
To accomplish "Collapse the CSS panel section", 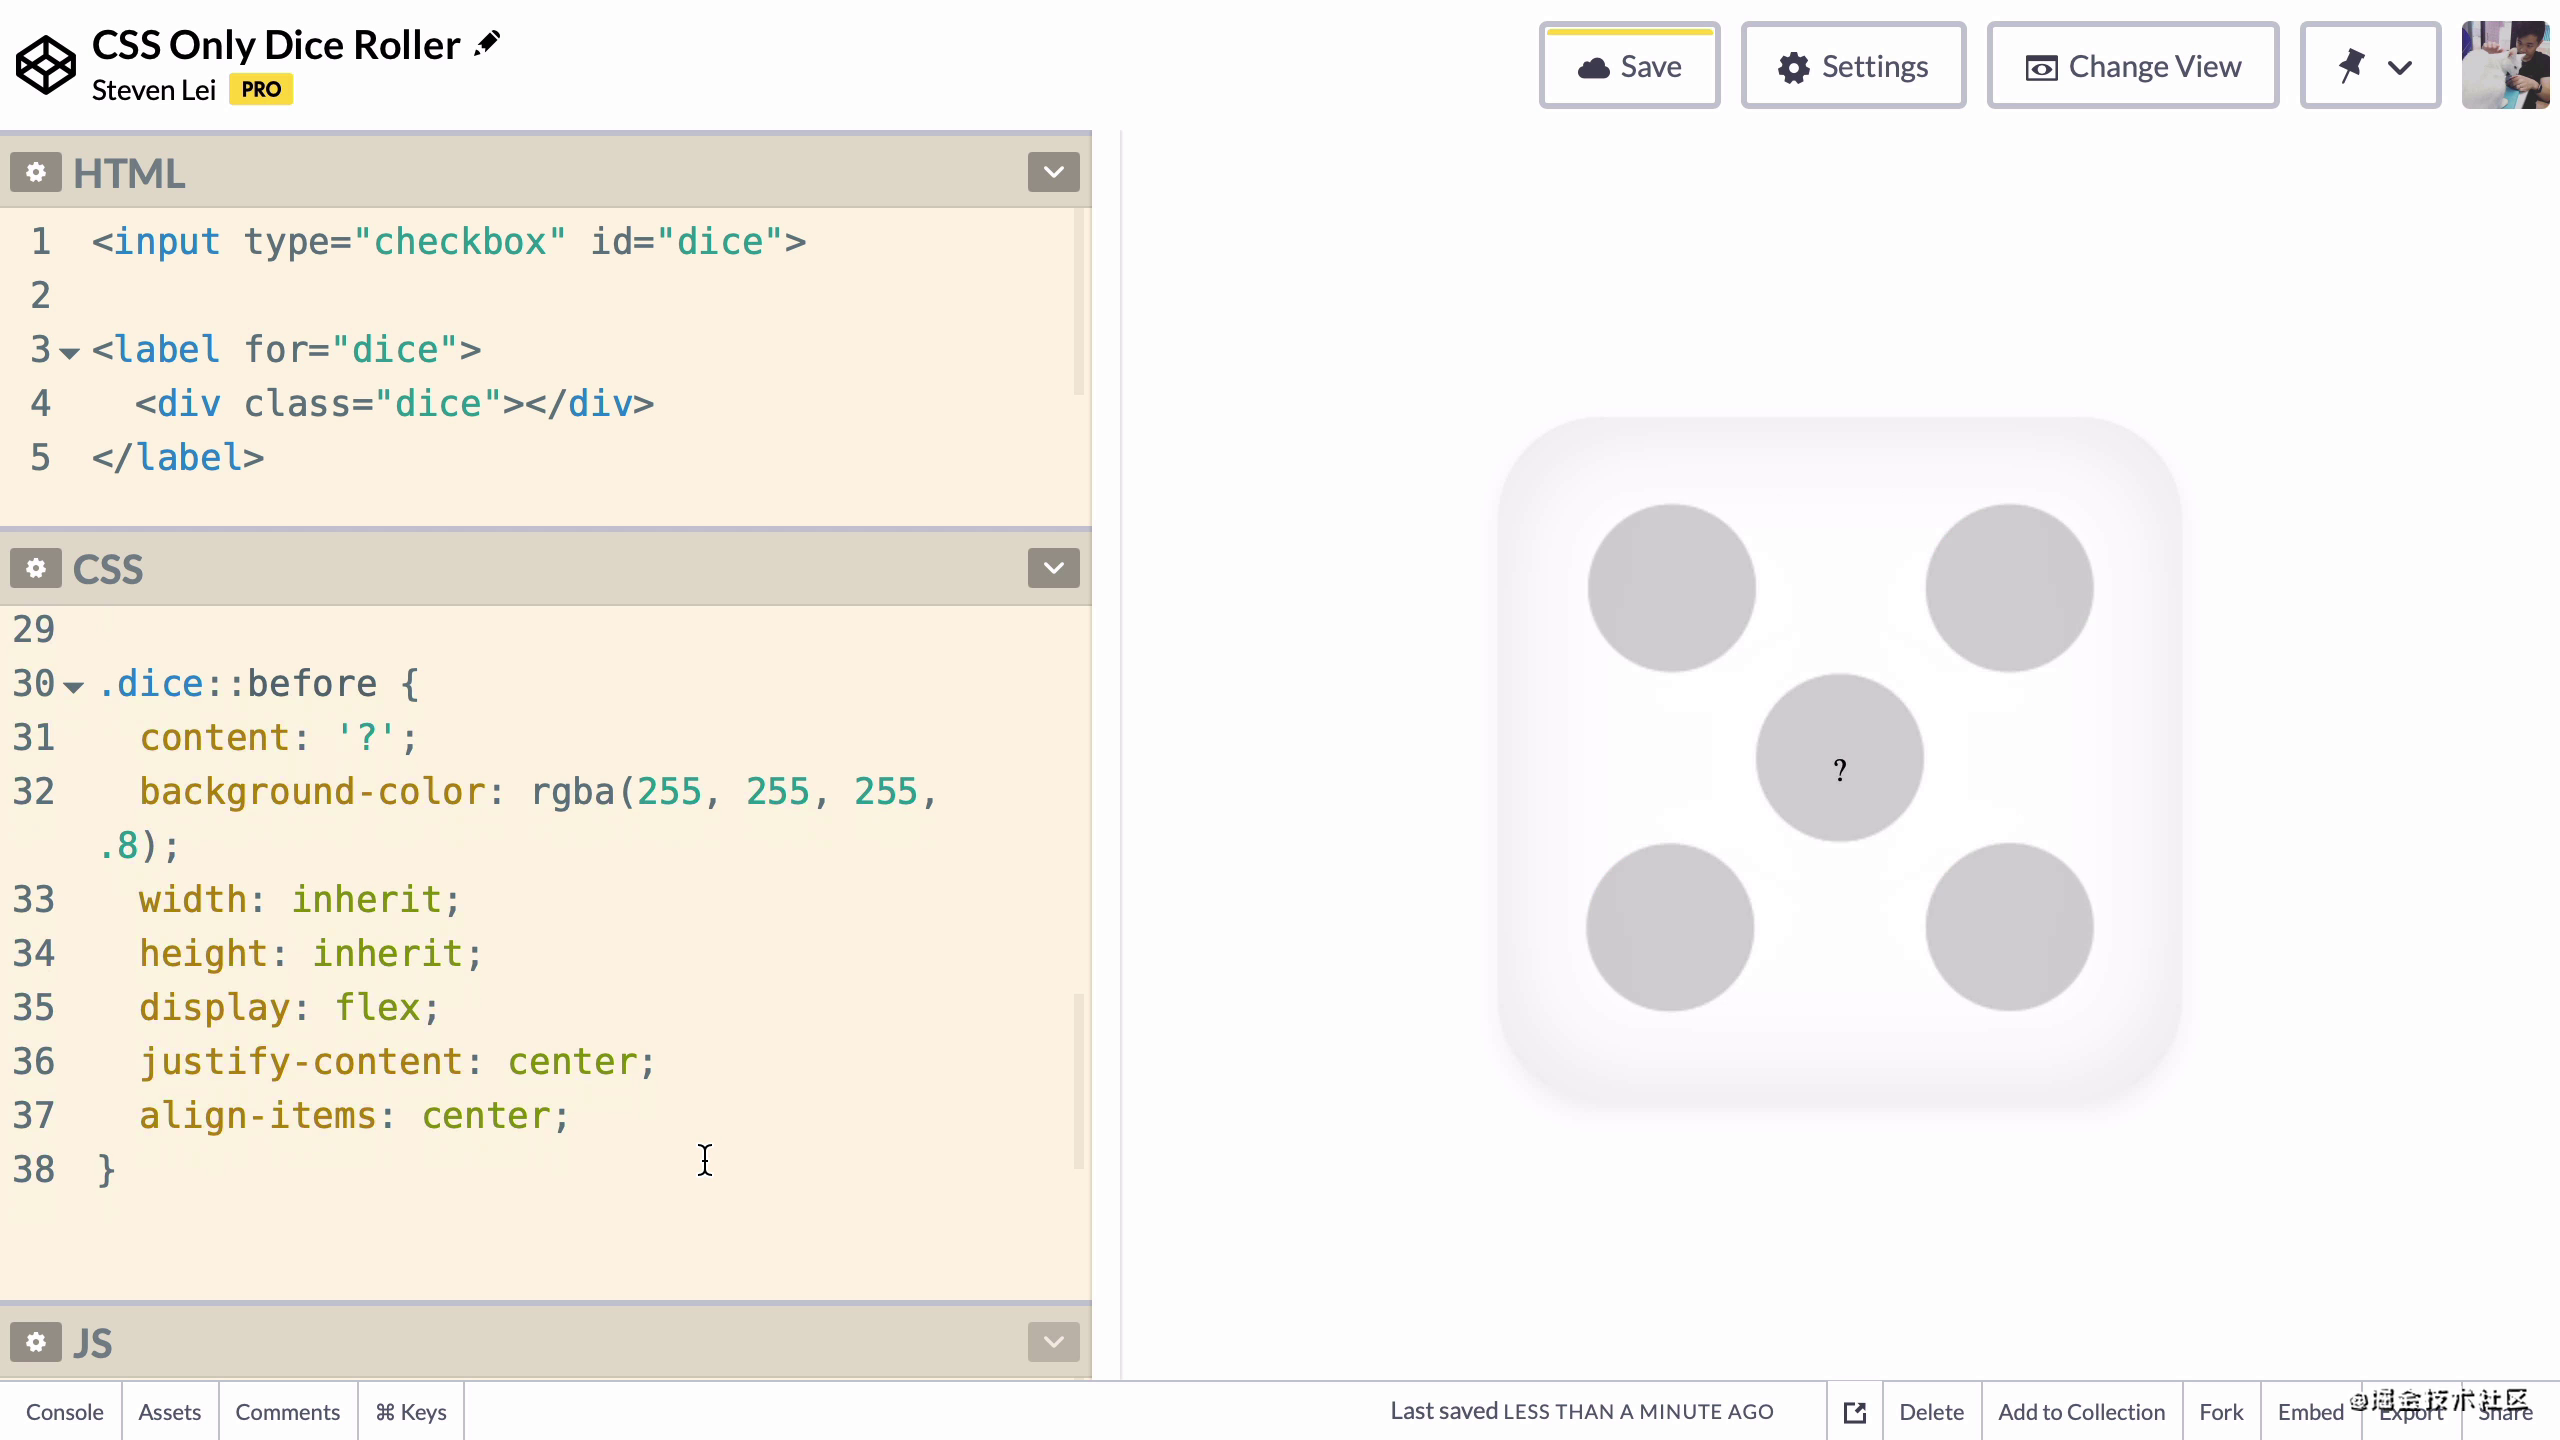I will pyautogui.click(x=1055, y=568).
